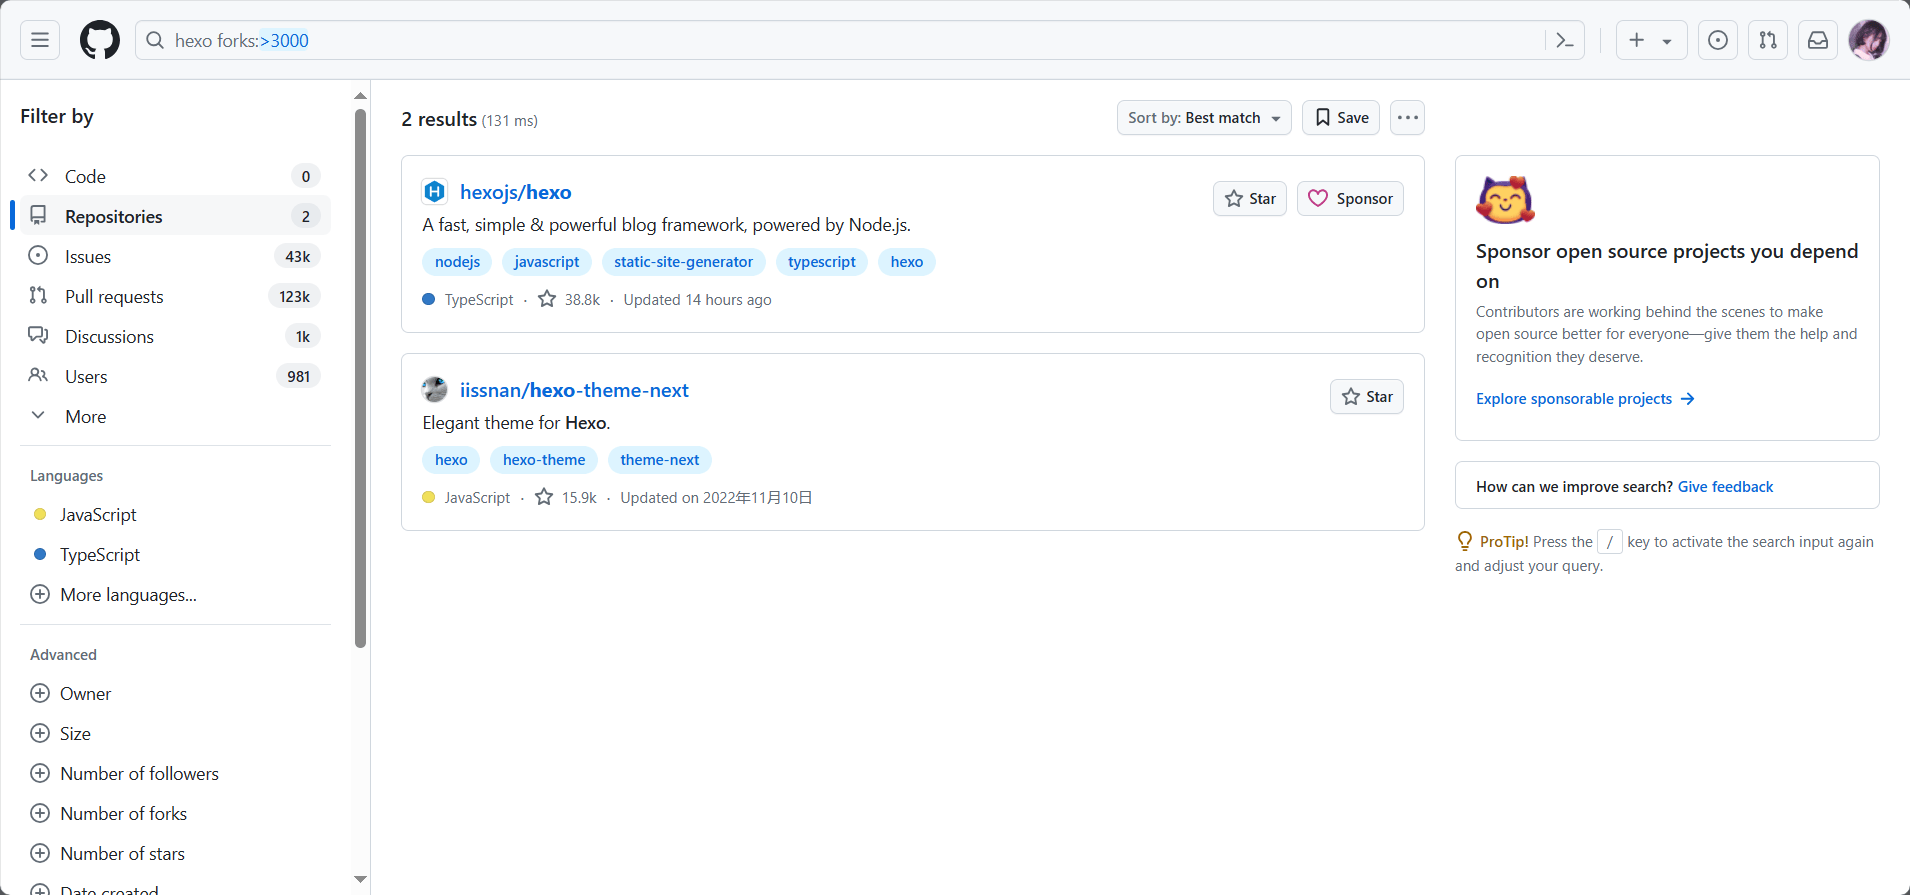Open pull requests icon in header

(1768, 40)
